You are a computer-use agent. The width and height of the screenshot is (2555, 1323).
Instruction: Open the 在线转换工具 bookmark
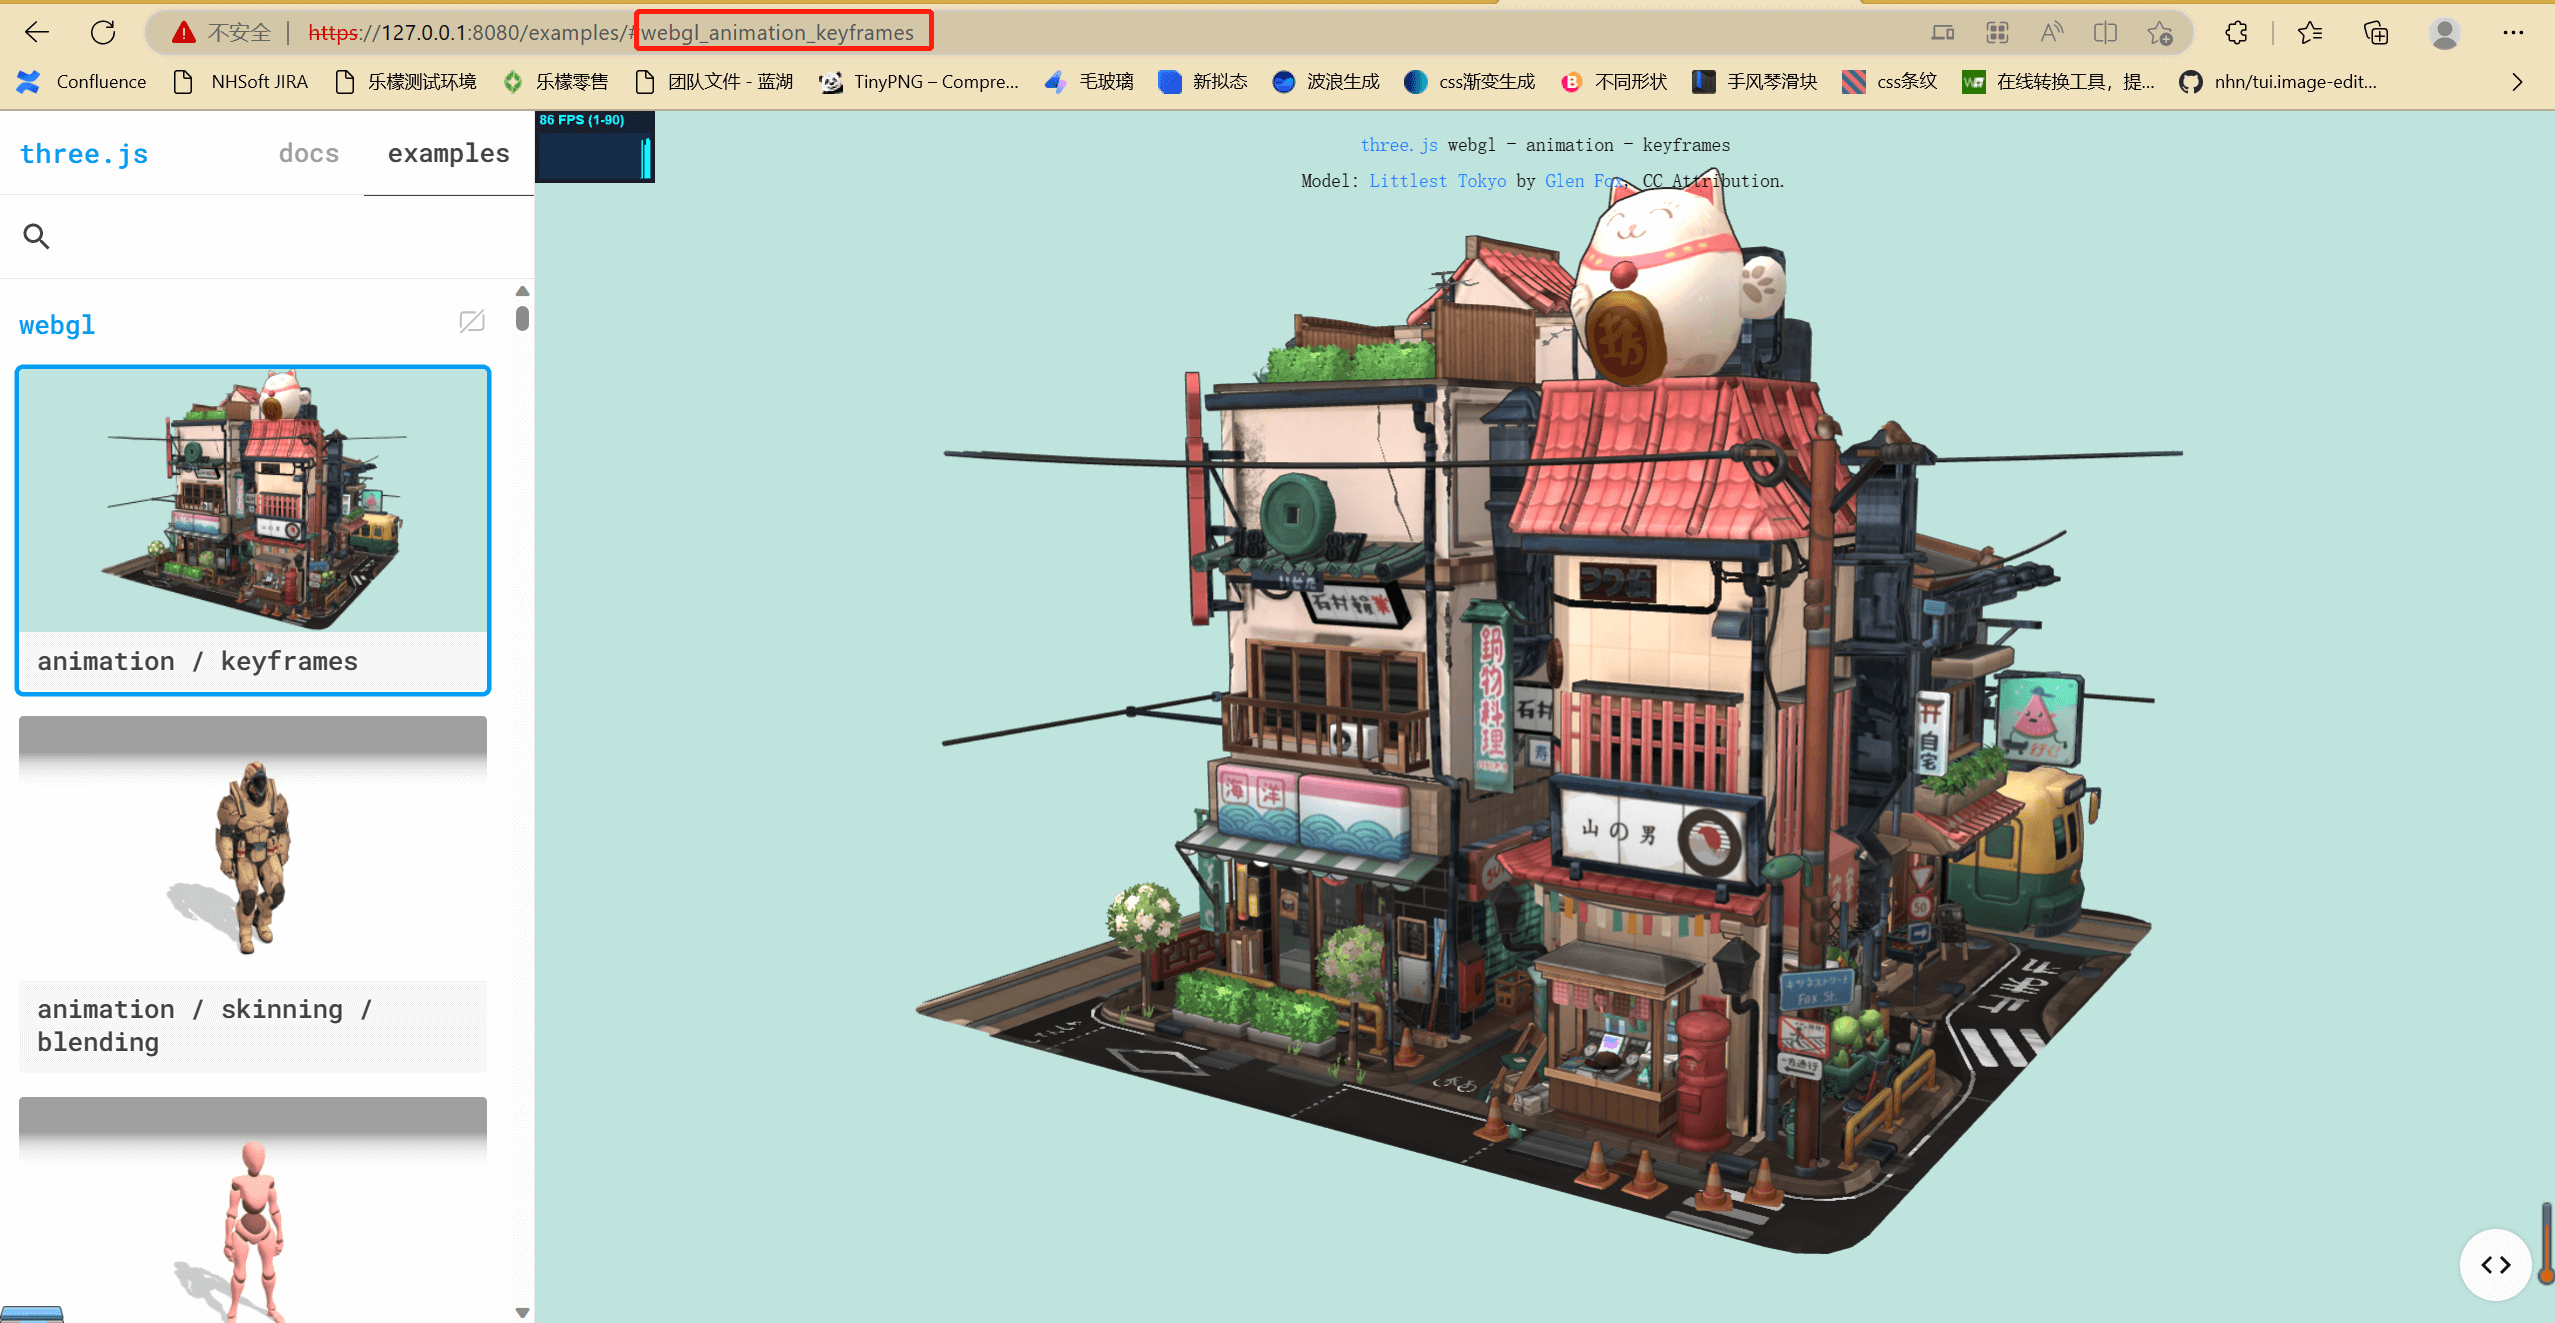pyautogui.click(x=2059, y=82)
